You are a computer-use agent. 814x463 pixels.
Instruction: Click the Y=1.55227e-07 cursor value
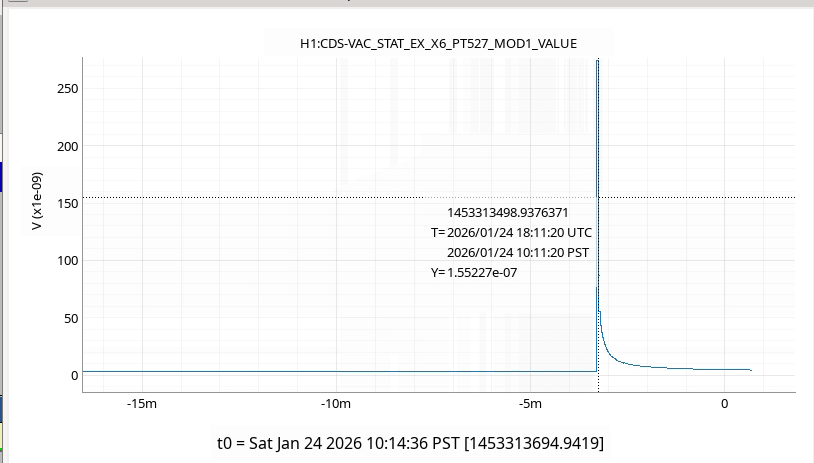pos(474,272)
